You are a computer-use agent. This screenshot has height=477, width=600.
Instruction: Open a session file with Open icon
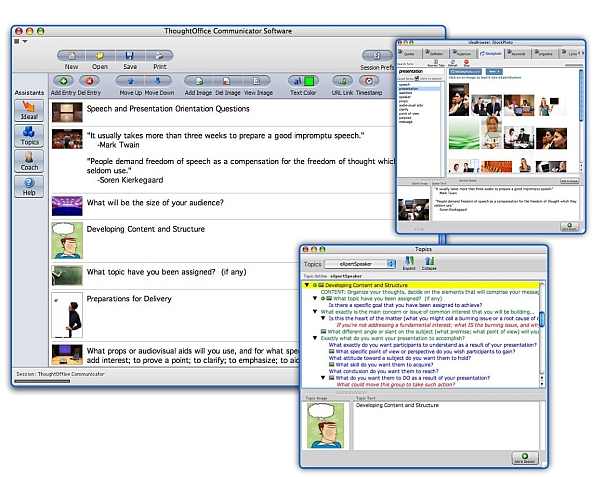click(x=100, y=56)
